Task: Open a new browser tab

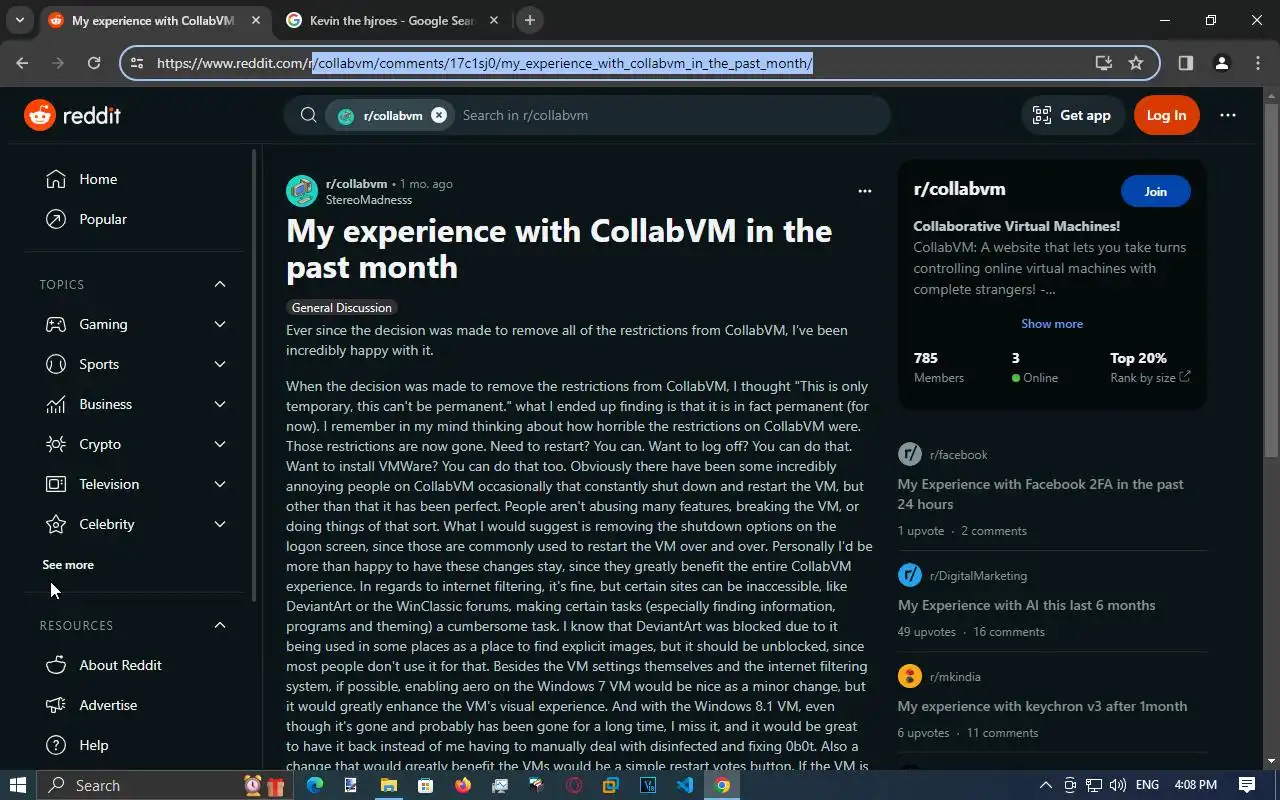Action: (x=530, y=20)
